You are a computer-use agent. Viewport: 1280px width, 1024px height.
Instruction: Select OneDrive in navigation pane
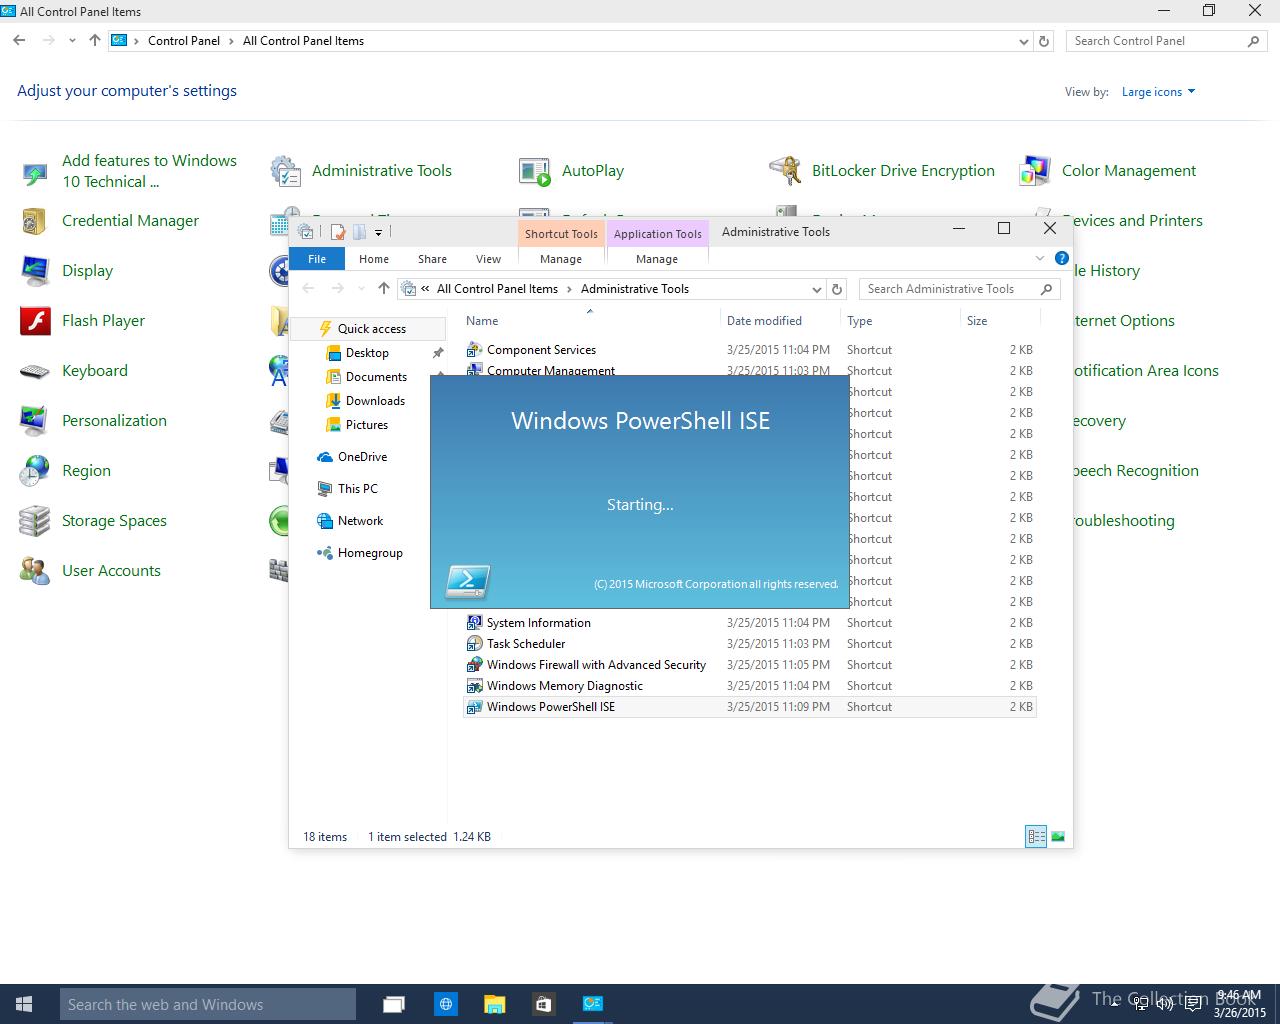pyautogui.click(x=362, y=457)
